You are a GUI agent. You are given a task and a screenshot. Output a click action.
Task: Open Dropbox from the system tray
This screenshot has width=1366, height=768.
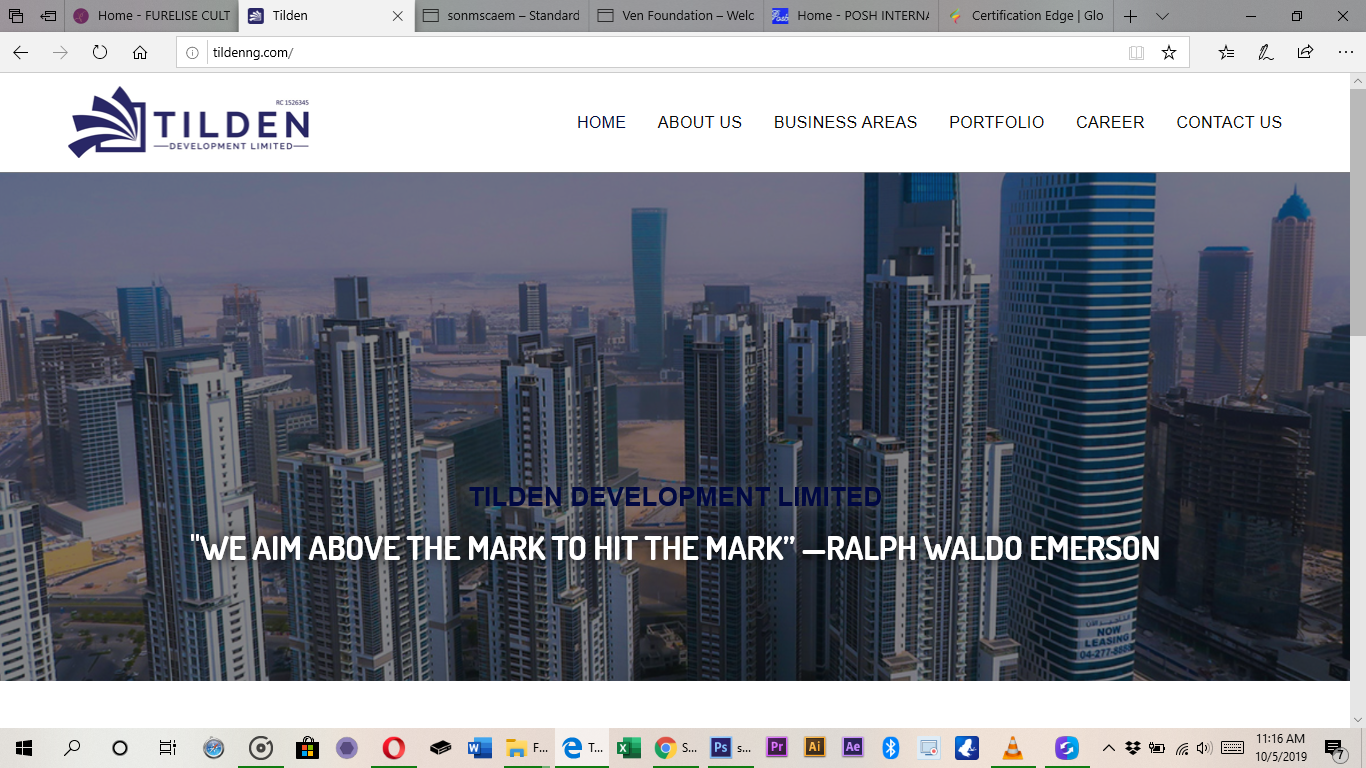click(x=1133, y=748)
